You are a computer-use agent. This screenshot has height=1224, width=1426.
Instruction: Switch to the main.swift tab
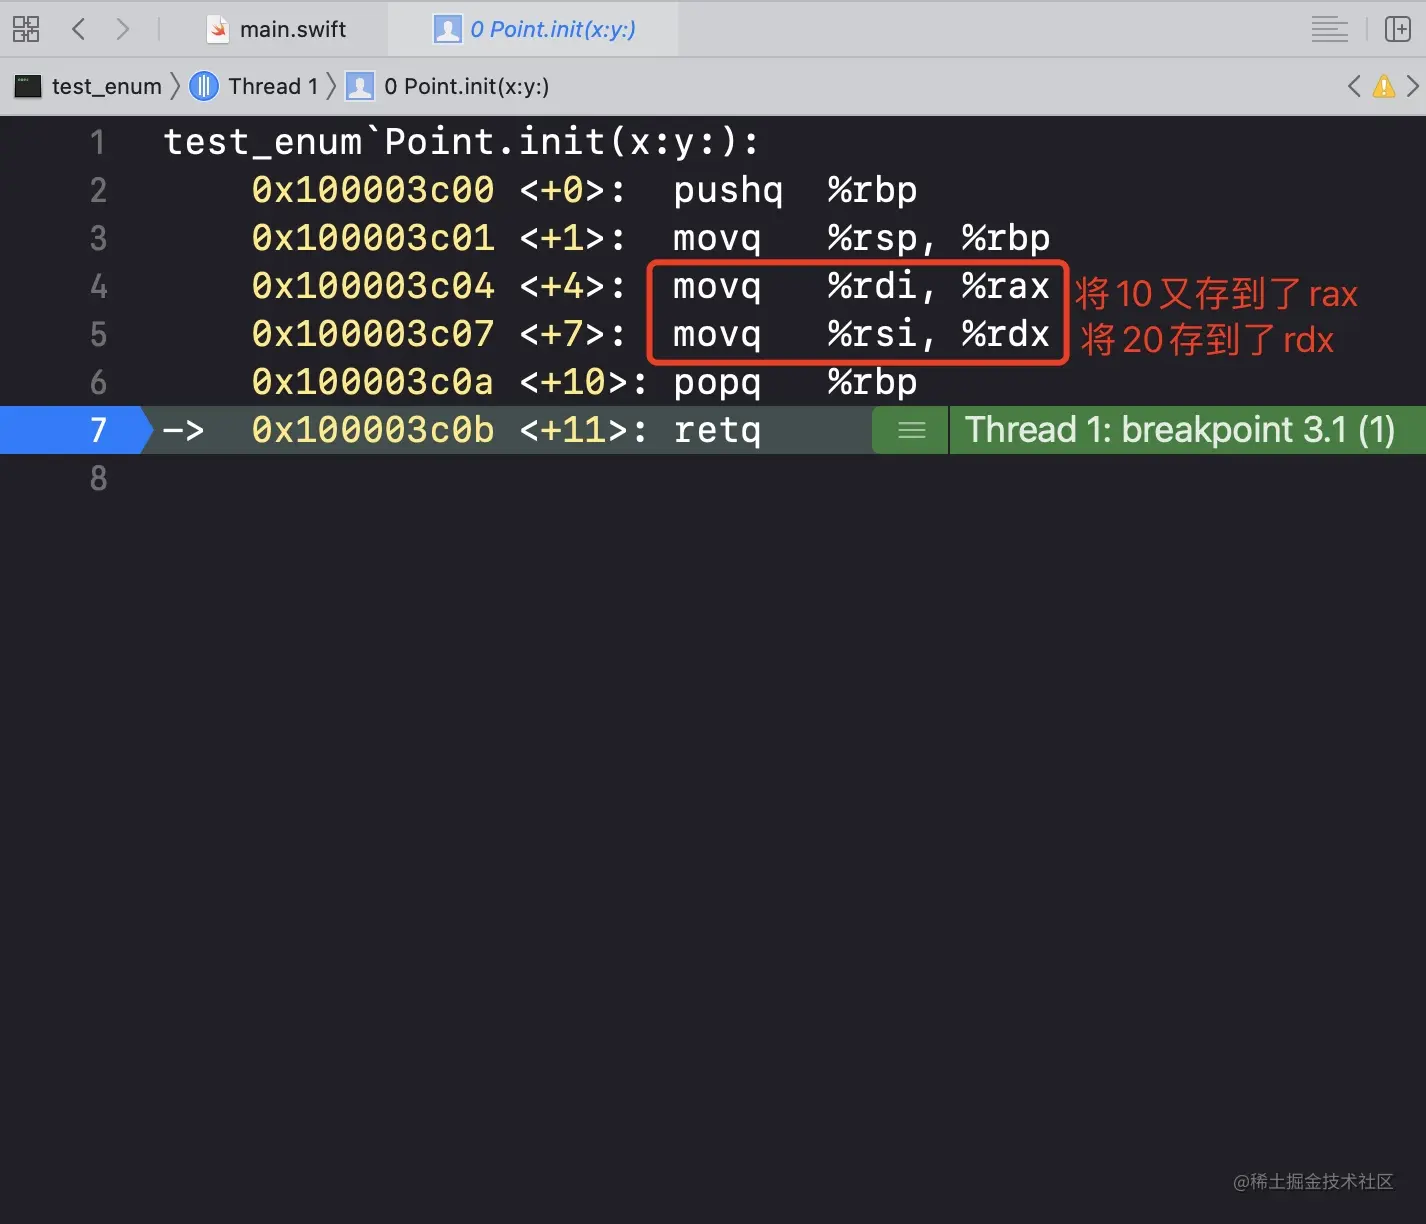[x=277, y=29]
